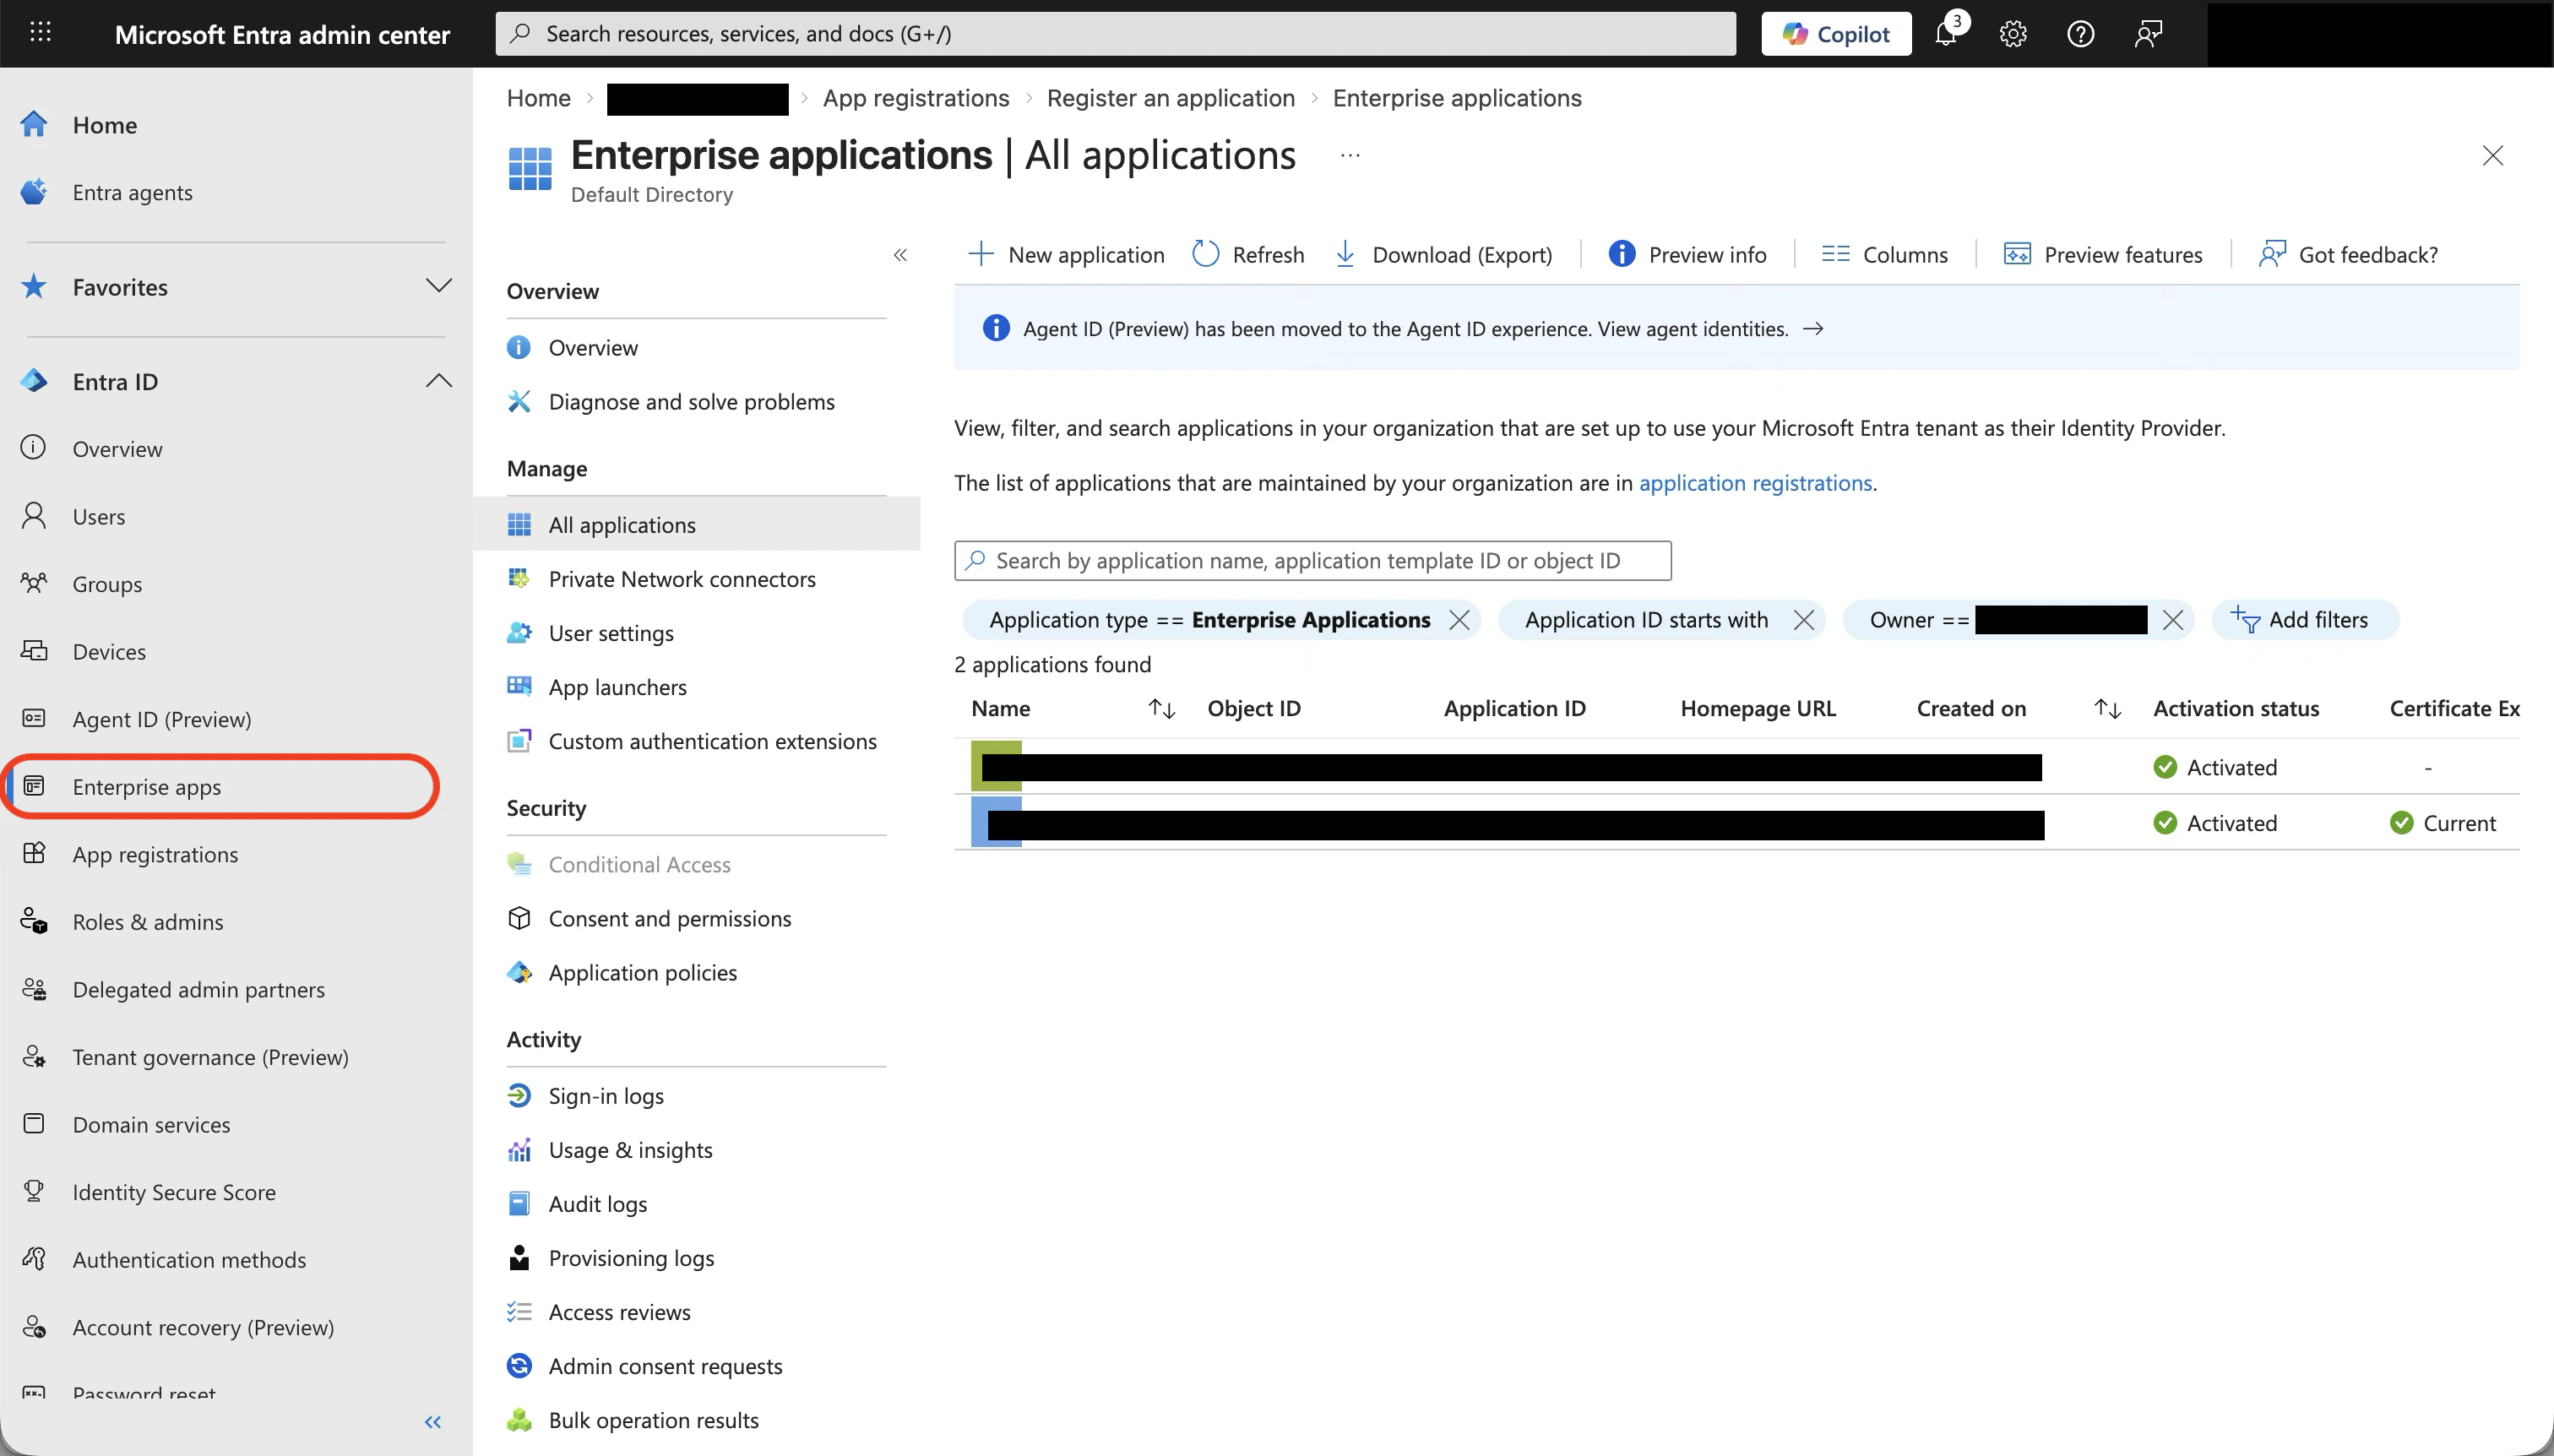2554x1456 pixels.
Task: Click the App launchers icon
Action: click(519, 686)
